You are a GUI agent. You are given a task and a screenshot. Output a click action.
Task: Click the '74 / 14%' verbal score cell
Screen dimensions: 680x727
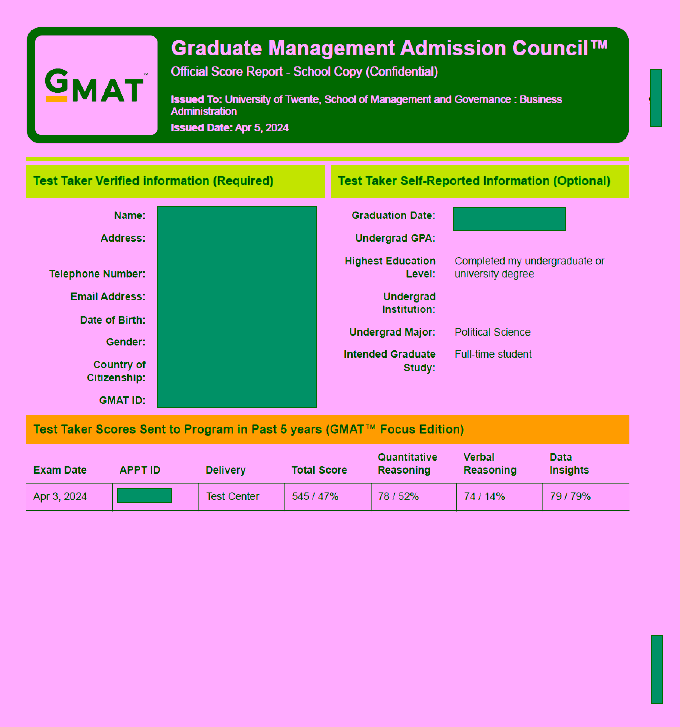(x=484, y=497)
